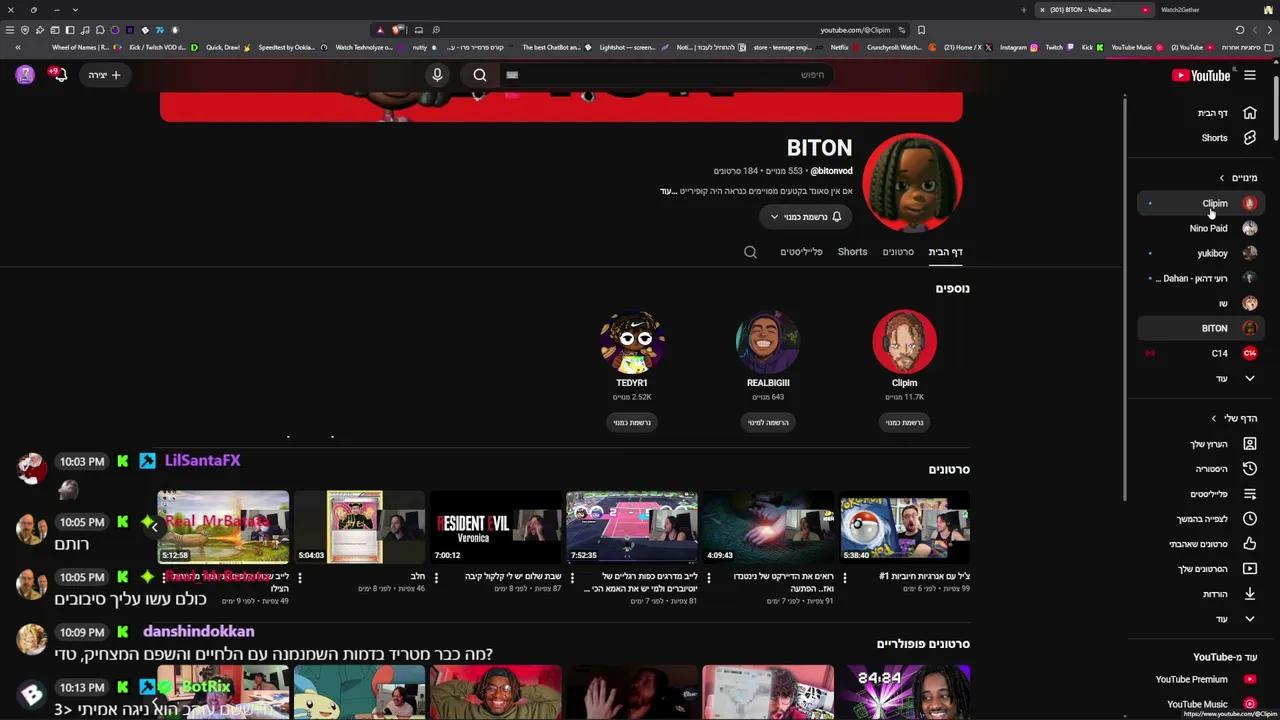Start a voice search with the microphone

437,75
